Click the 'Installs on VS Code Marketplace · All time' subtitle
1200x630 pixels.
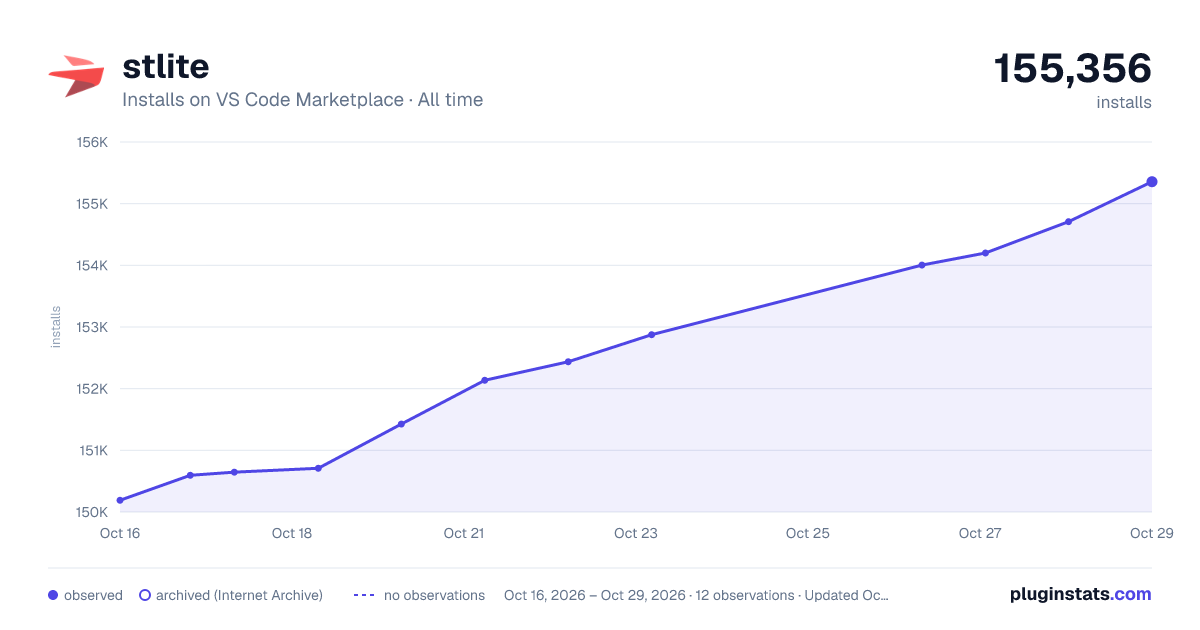(x=302, y=100)
